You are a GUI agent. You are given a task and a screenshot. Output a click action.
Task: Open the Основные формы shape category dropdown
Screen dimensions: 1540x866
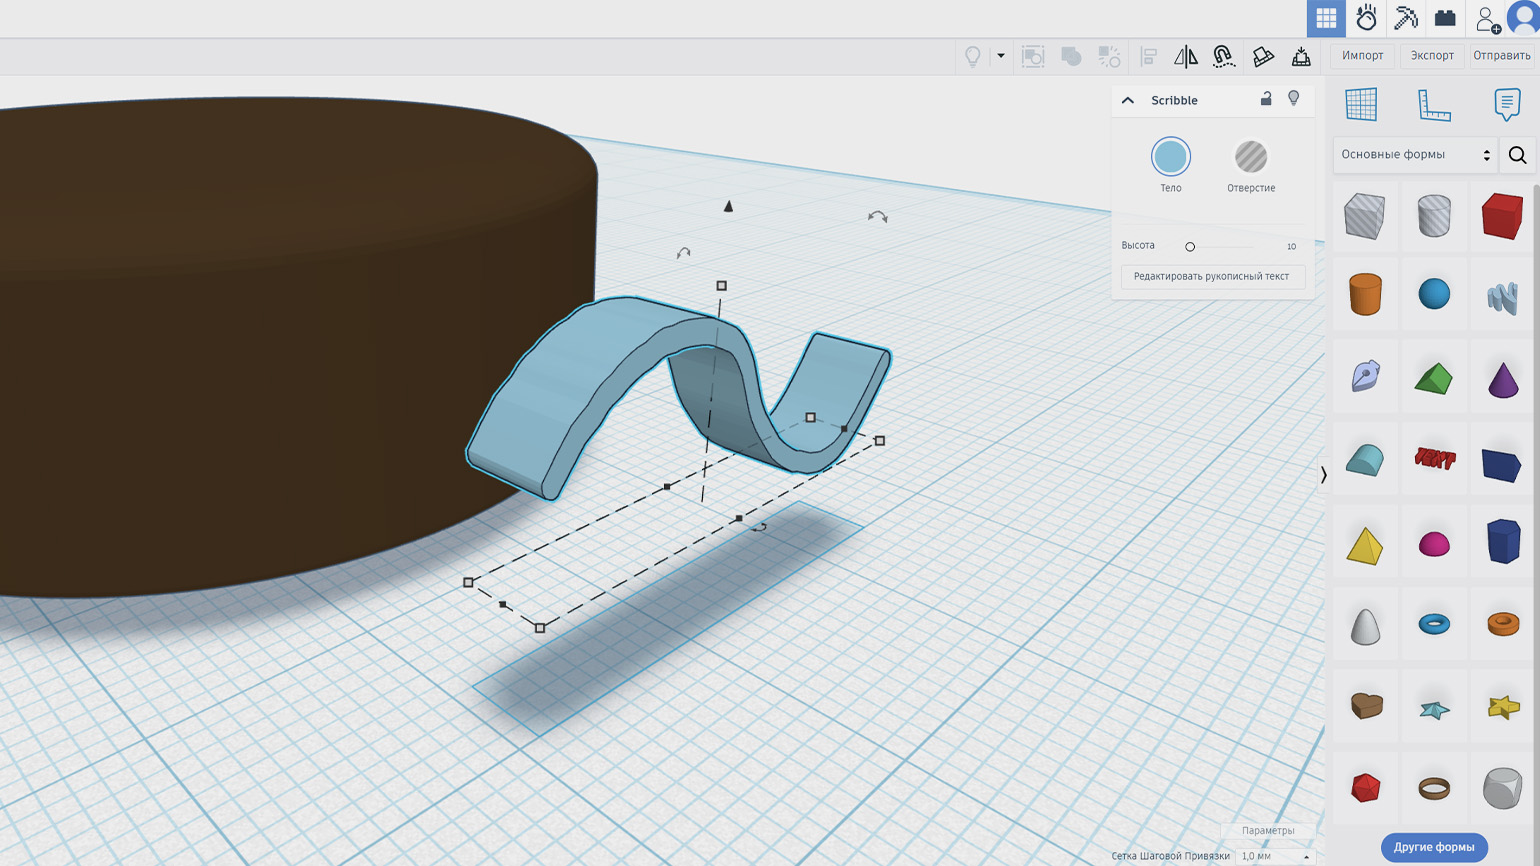[1415, 155]
